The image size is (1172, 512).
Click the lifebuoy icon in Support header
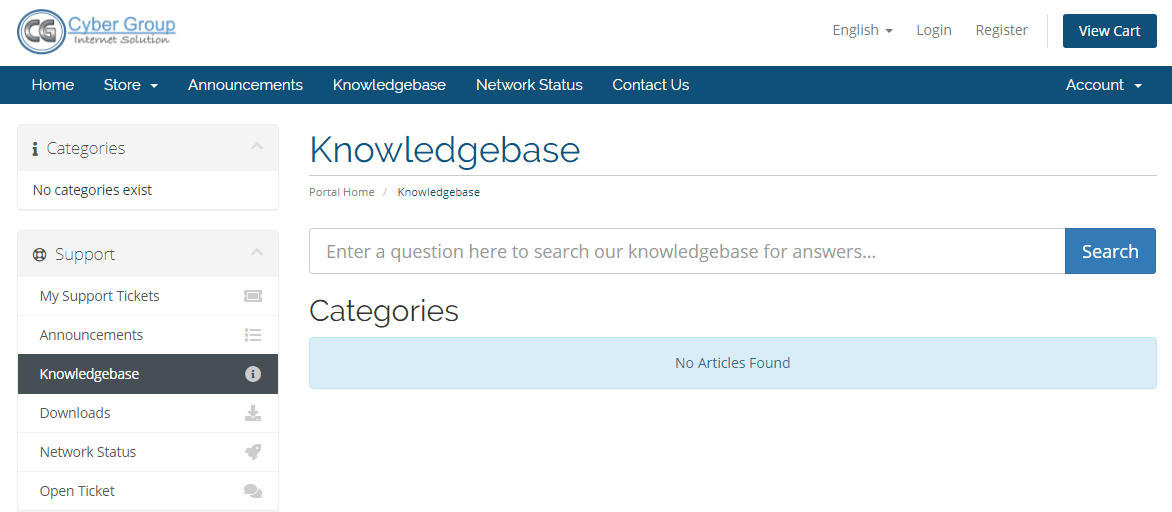pos(40,255)
